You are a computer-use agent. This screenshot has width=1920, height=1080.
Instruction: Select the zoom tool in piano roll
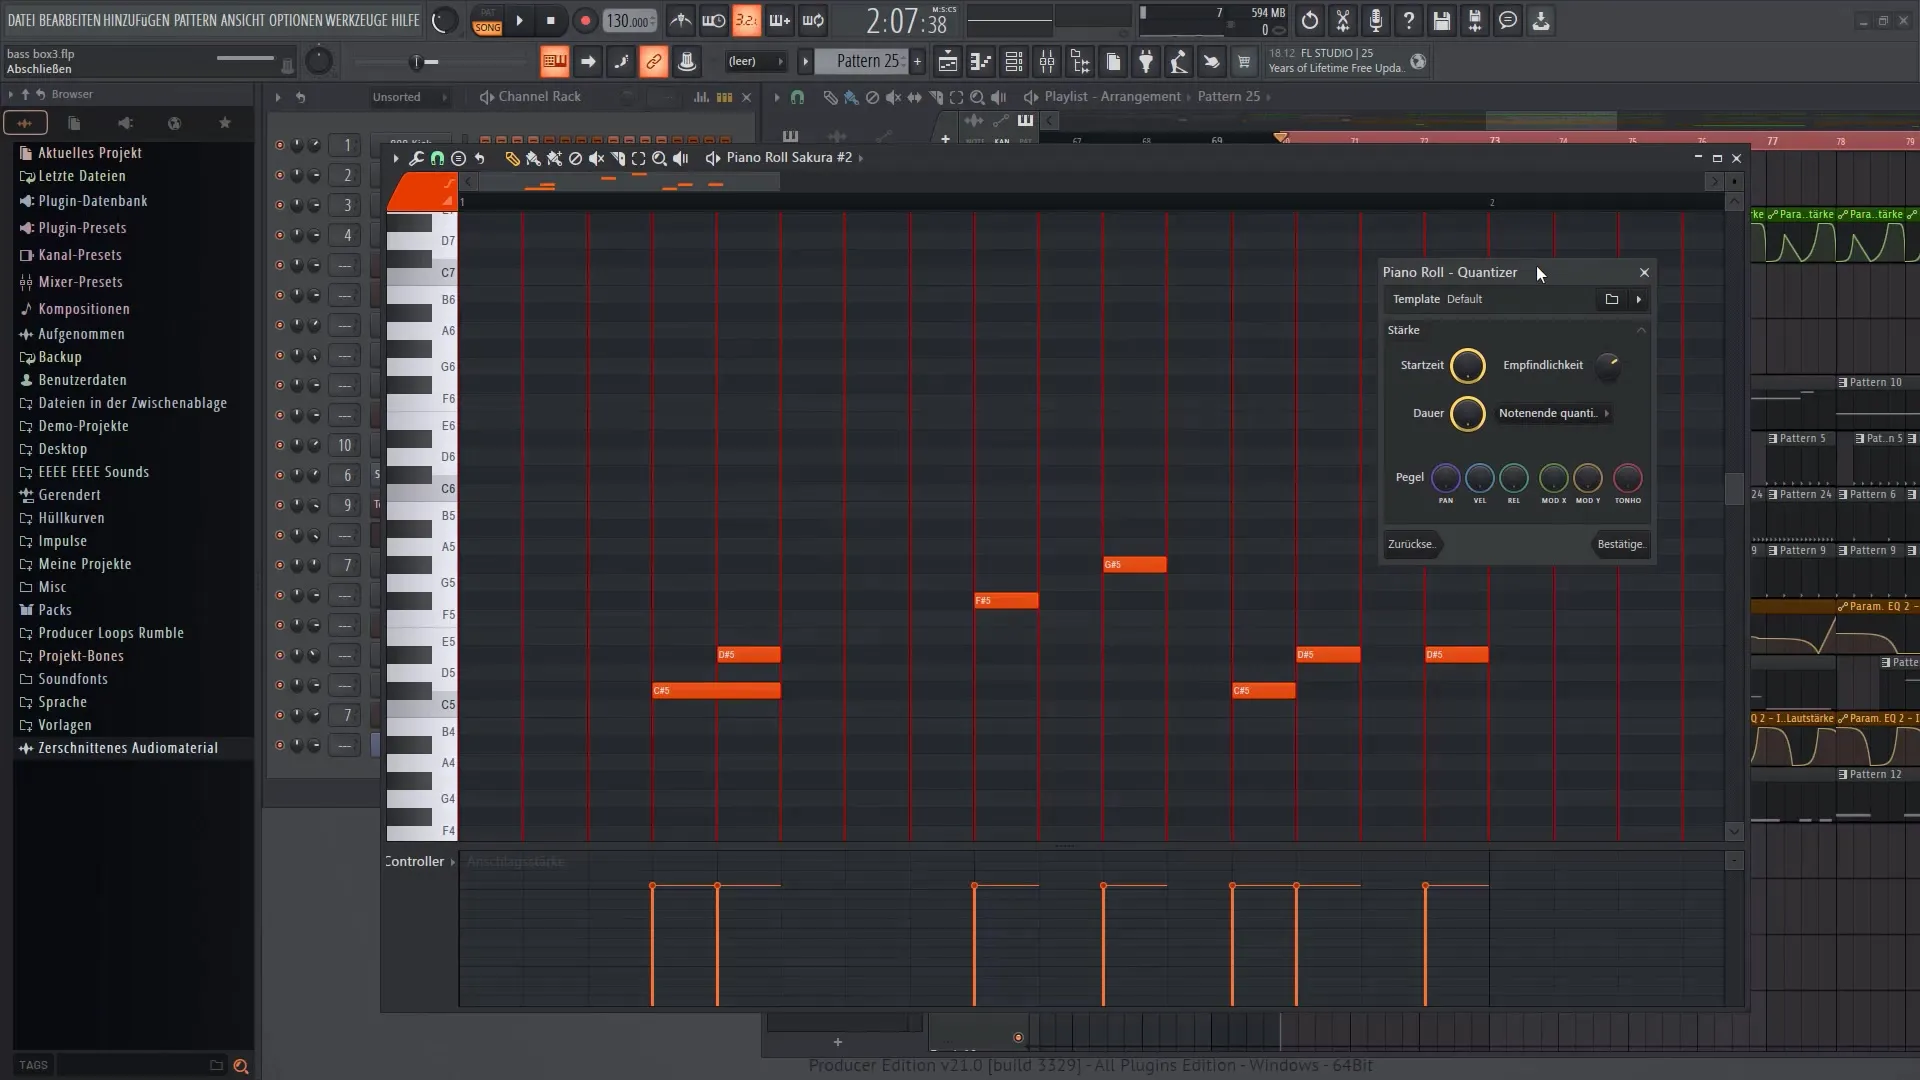659,158
